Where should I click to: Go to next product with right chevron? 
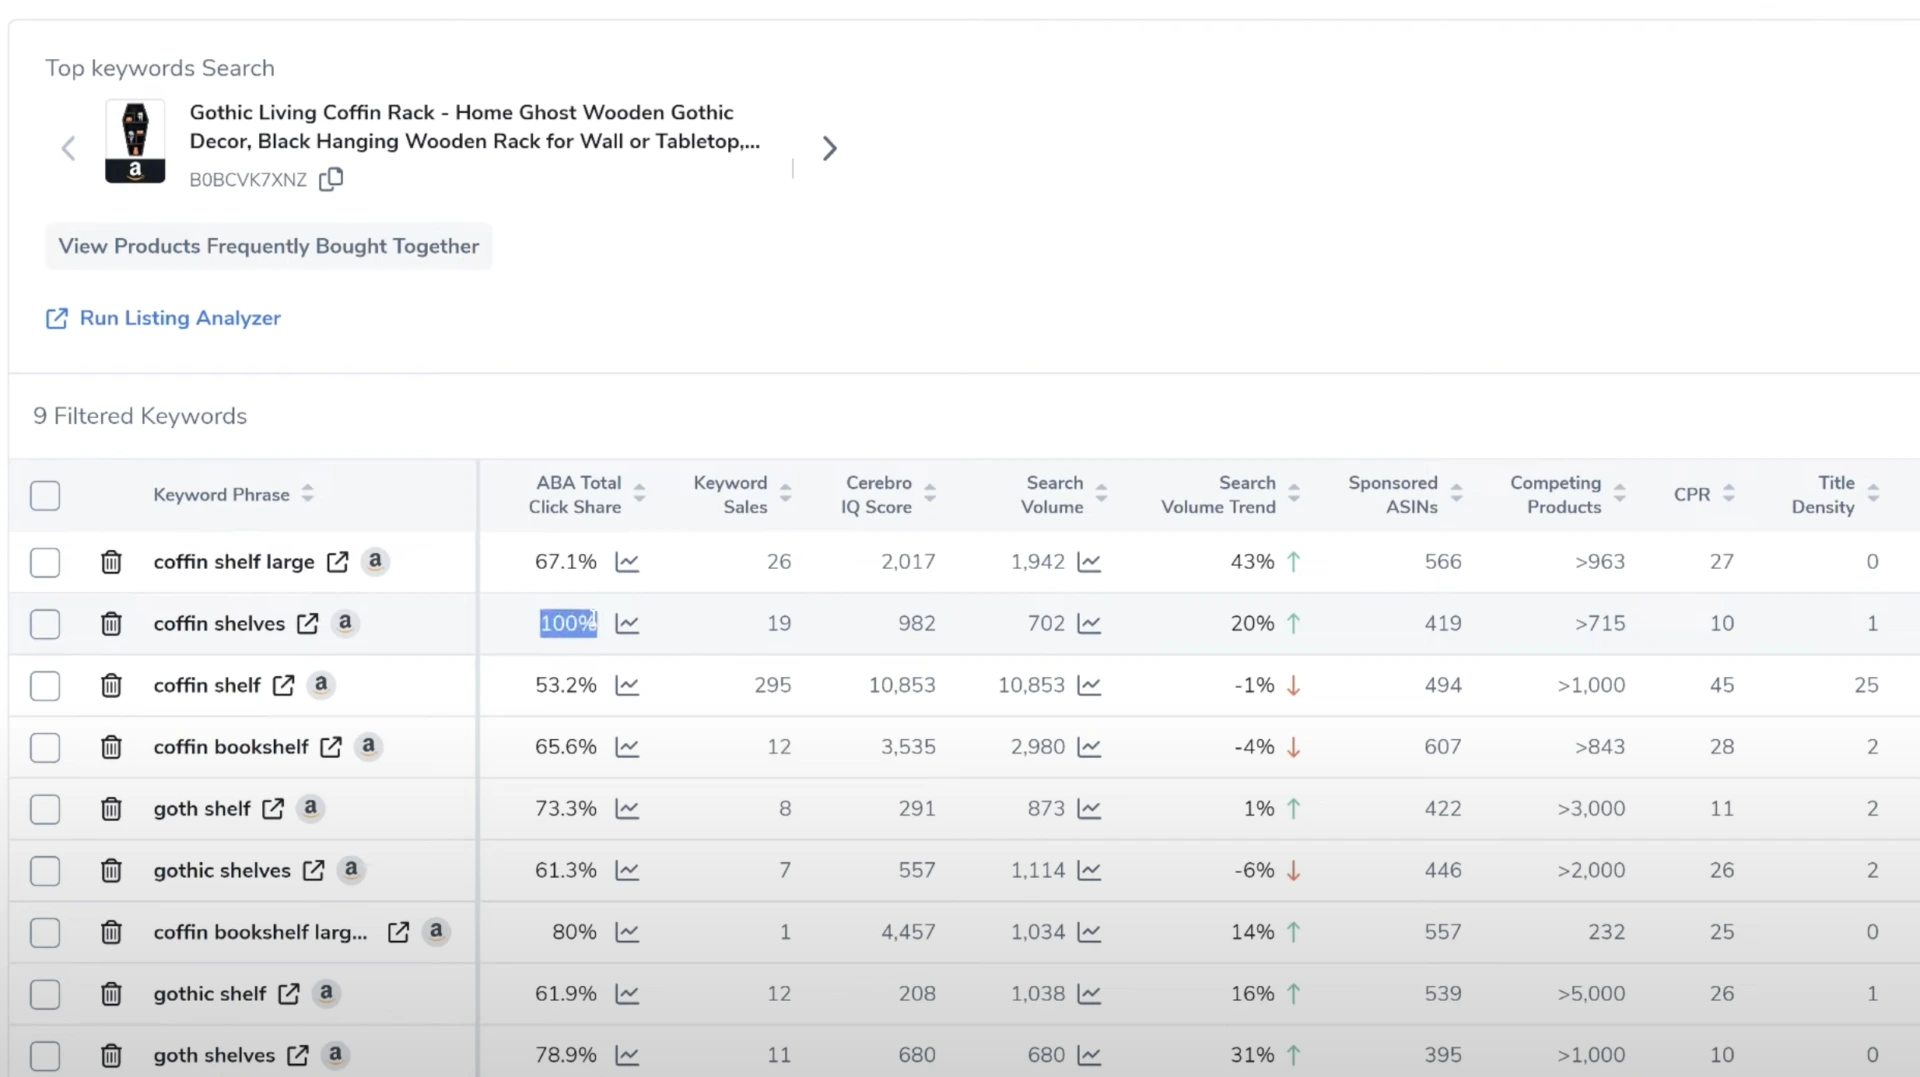[829, 149]
